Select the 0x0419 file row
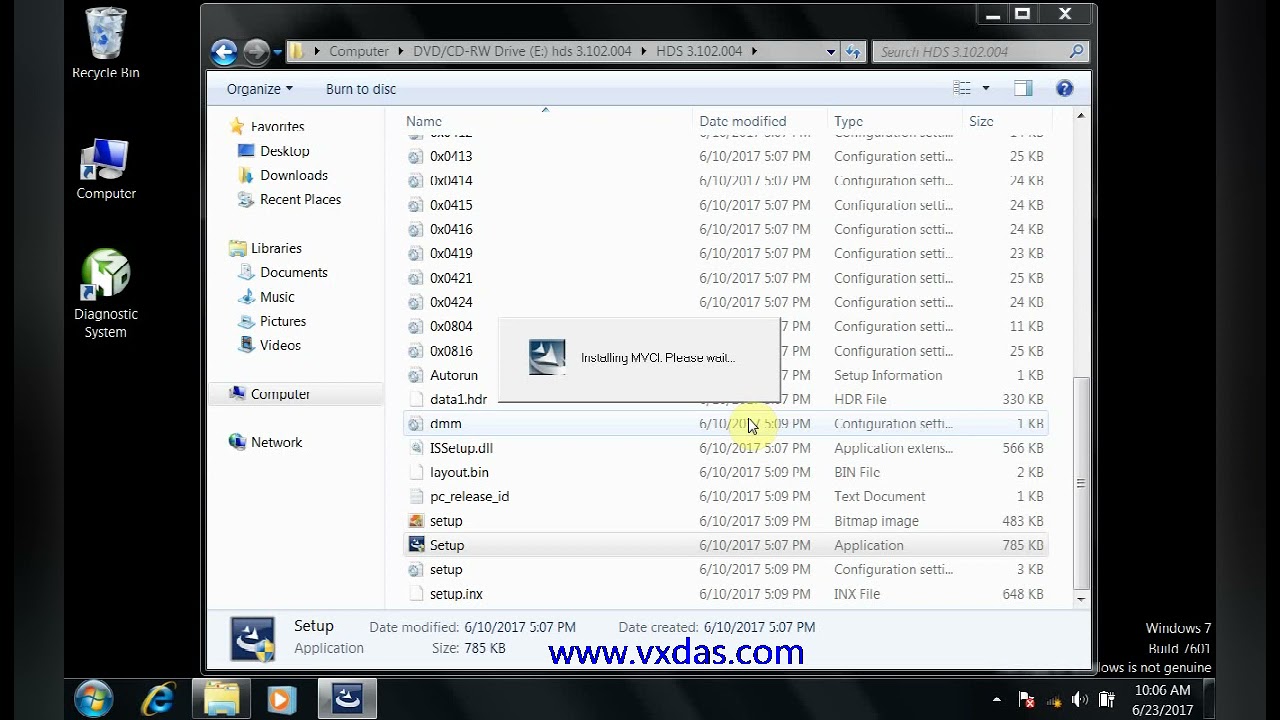 coord(726,253)
